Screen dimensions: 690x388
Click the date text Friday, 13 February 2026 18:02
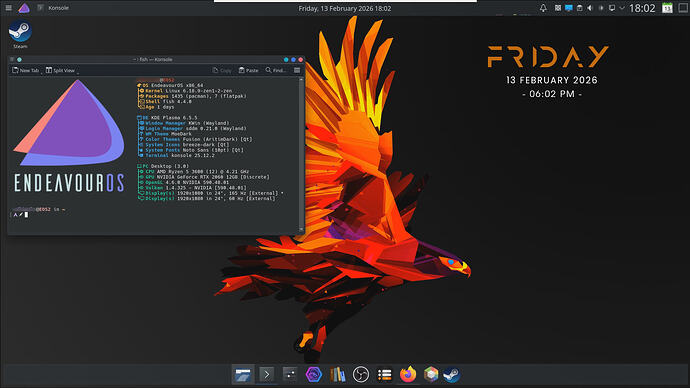(345, 8)
